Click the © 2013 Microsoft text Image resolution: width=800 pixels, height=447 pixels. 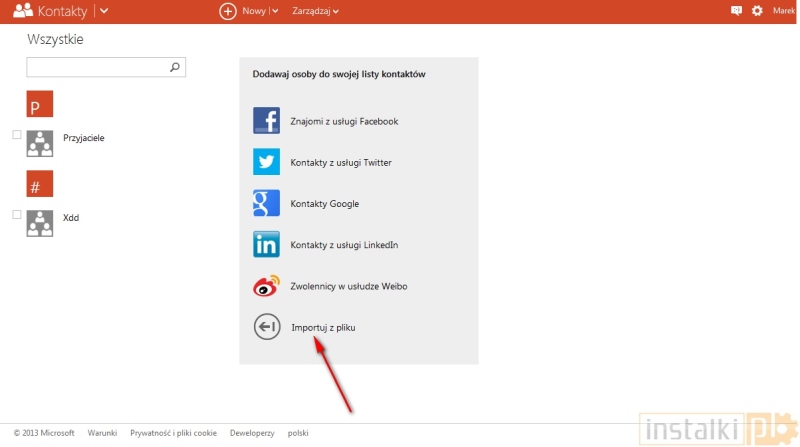click(x=44, y=433)
